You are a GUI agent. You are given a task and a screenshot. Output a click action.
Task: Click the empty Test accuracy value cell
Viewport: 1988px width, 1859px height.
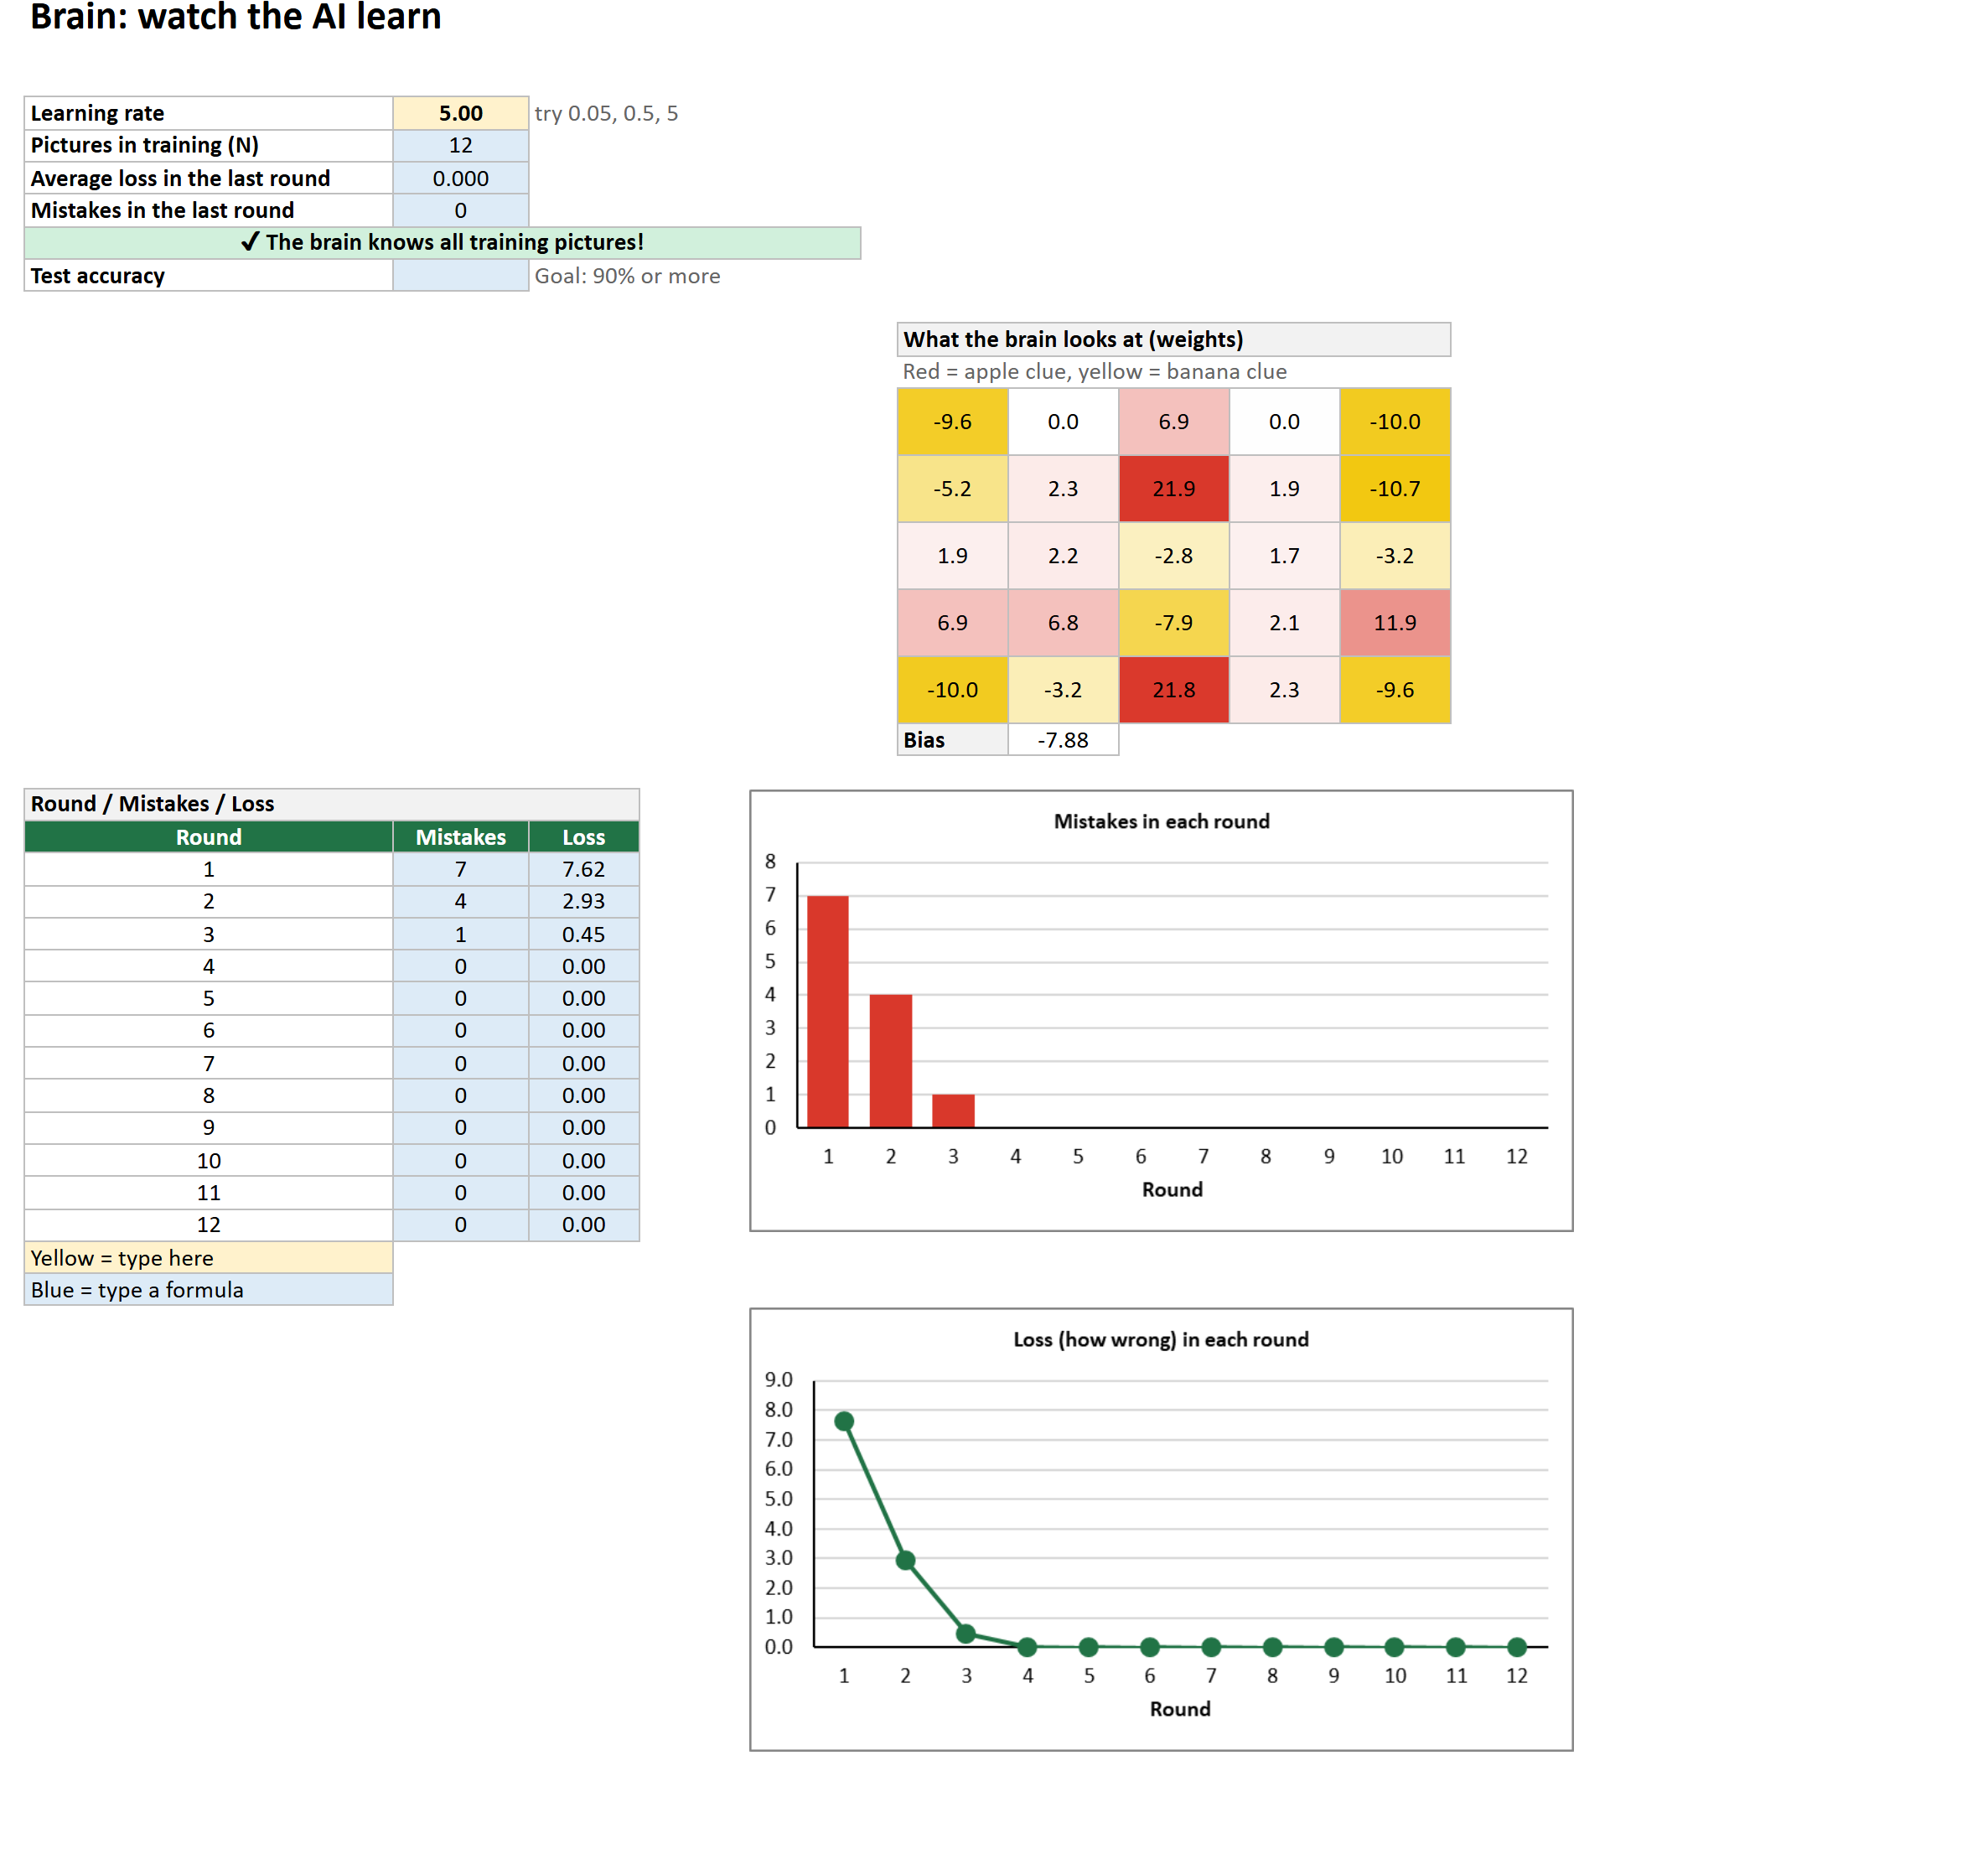(460, 276)
